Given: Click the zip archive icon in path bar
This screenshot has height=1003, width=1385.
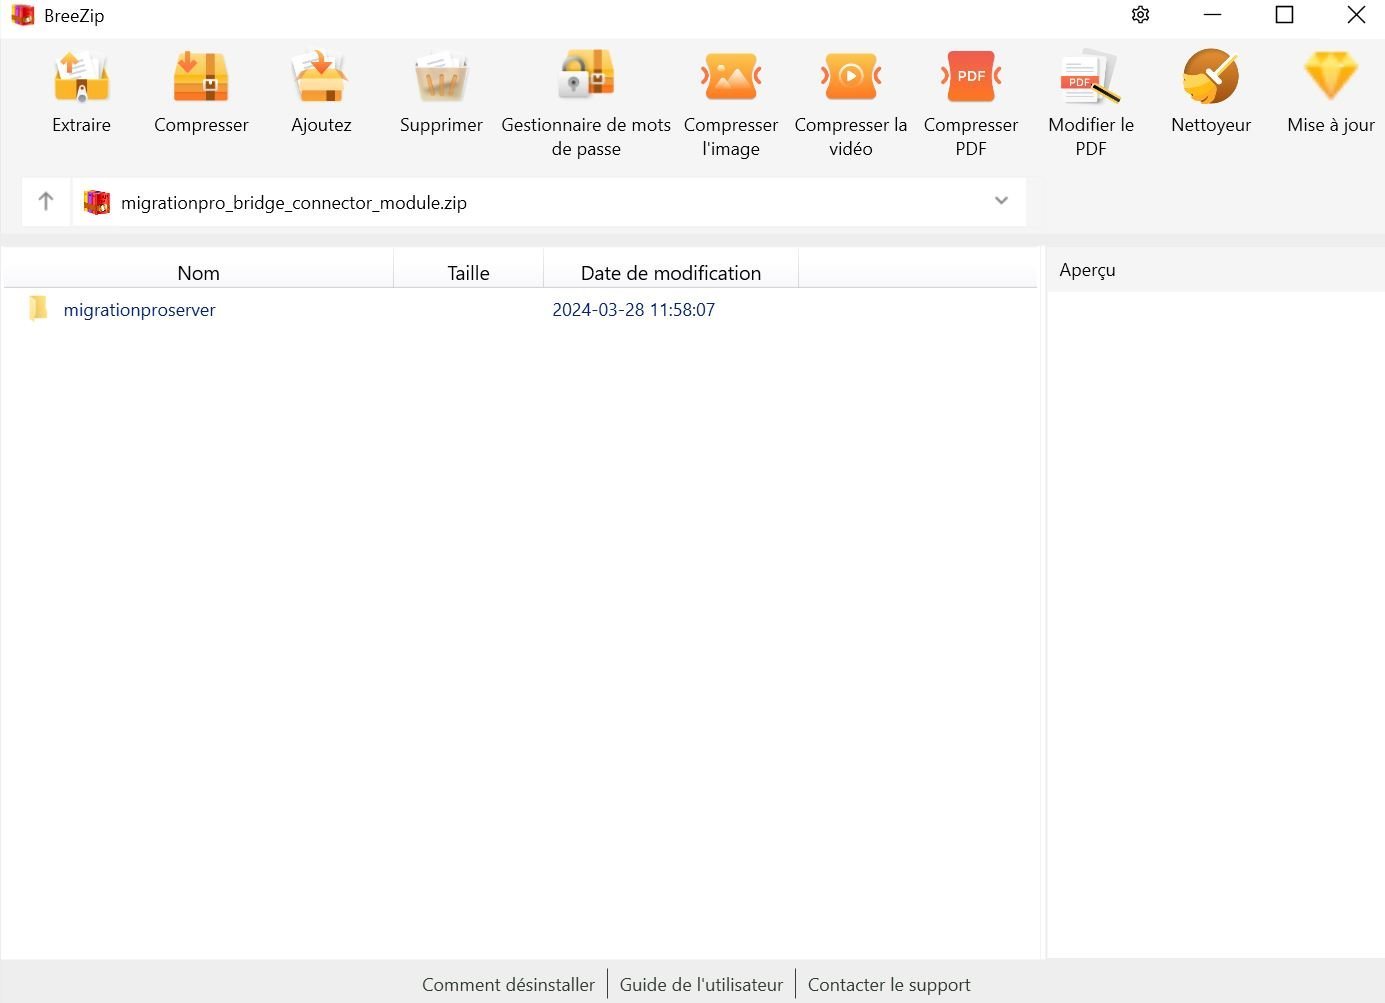Looking at the screenshot, I should coord(97,202).
